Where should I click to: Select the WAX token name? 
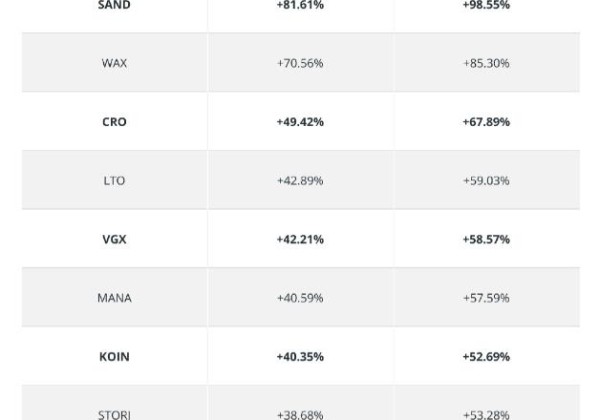coord(114,63)
